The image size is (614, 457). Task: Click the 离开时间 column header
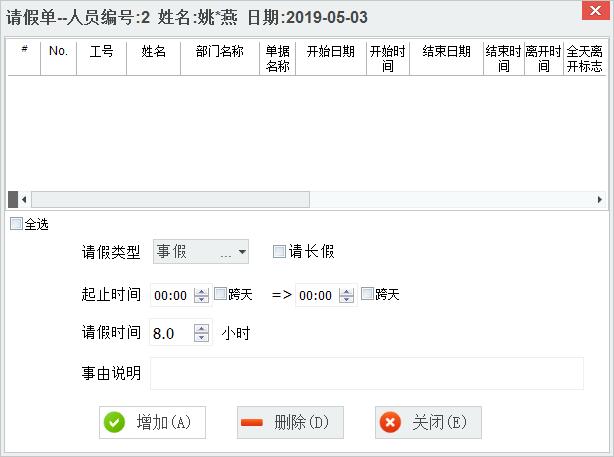[x=544, y=58]
